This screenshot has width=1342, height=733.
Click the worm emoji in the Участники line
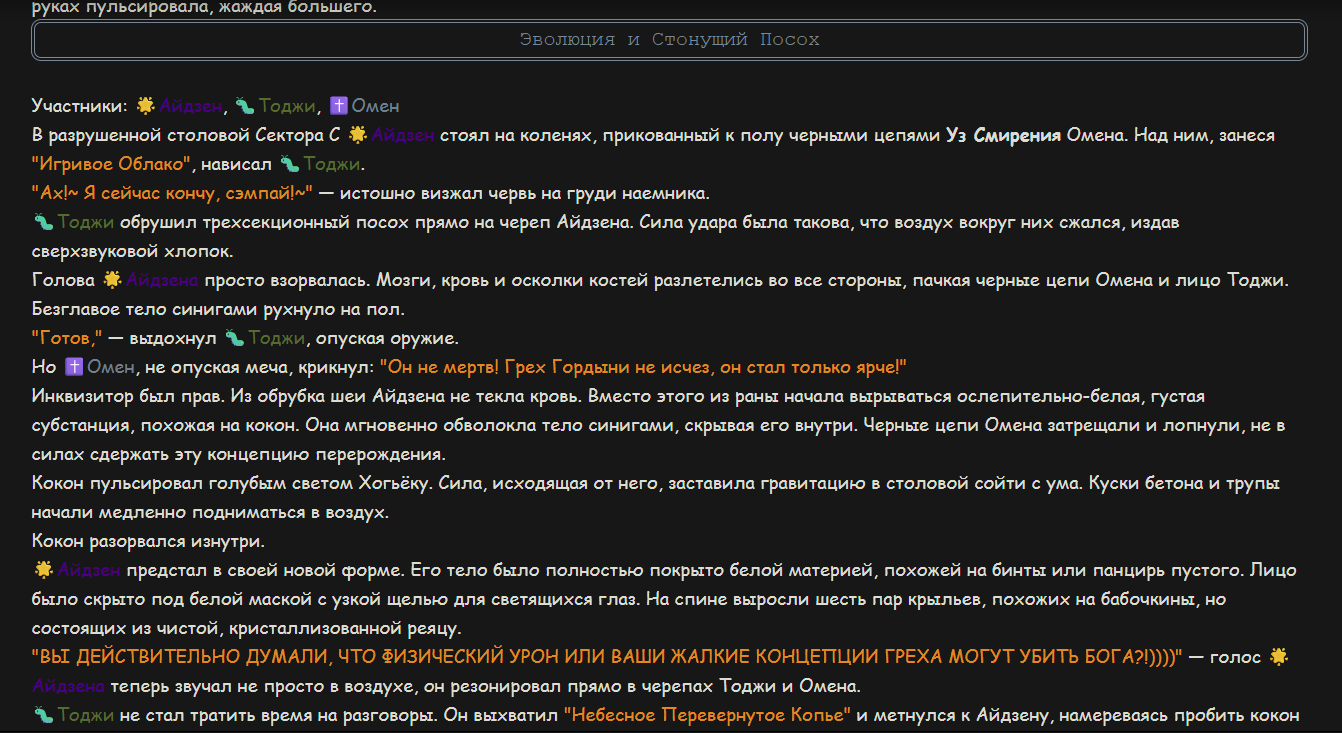pos(245,105)
